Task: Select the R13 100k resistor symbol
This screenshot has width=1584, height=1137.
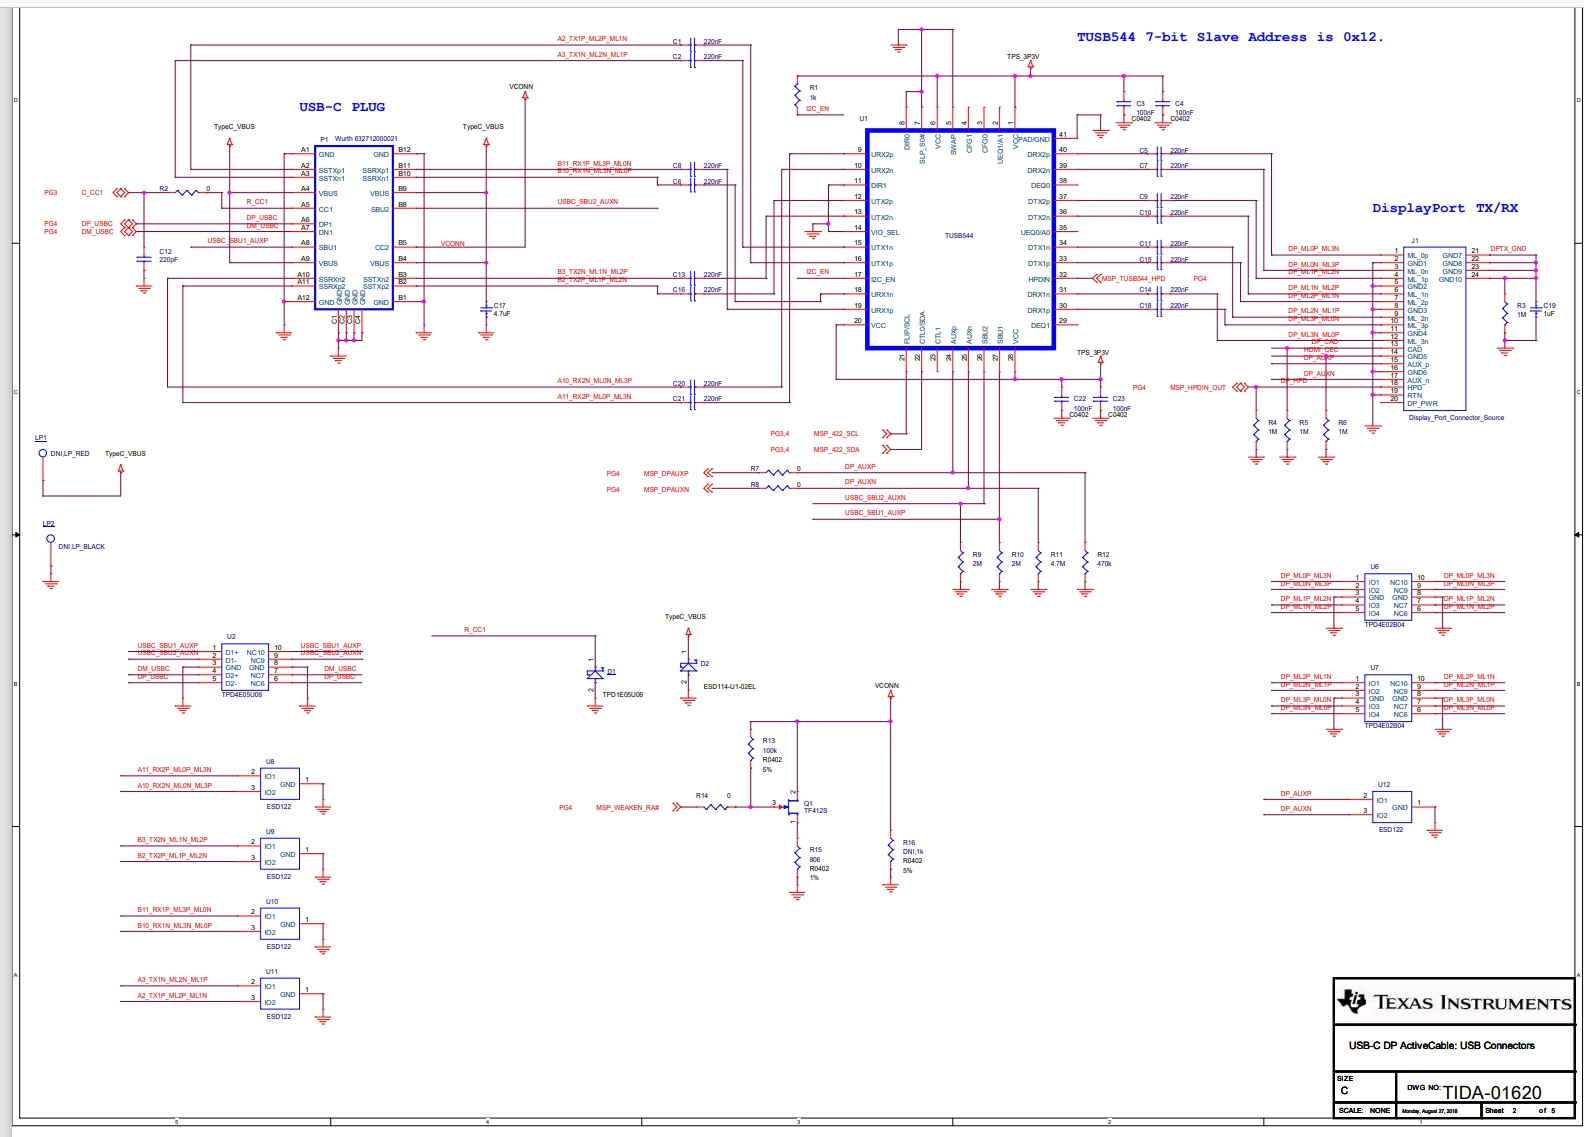Action: pos(751,749)
